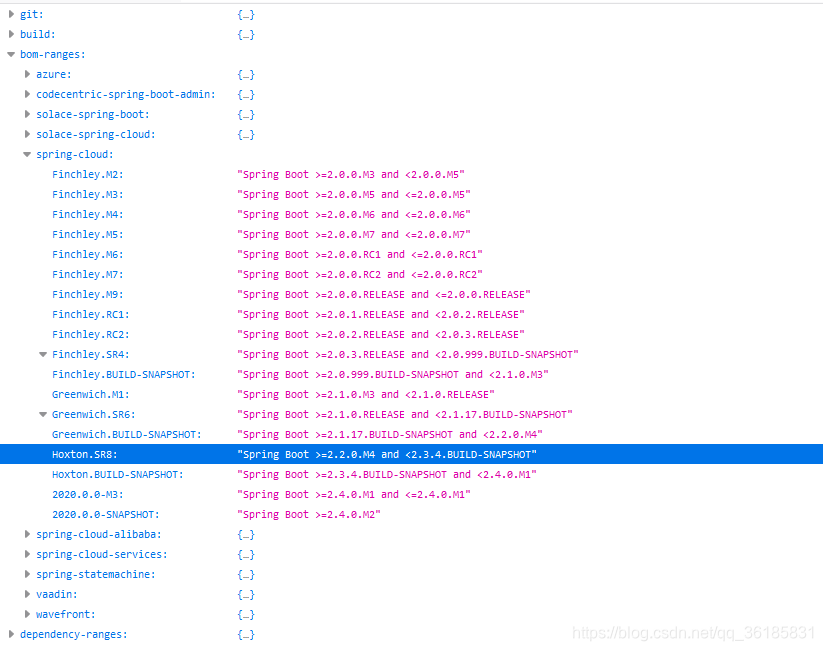This screenshot has width=823, height=651.
Task: Expand the dependency-ranges node
Action: [x=11, y=634]
